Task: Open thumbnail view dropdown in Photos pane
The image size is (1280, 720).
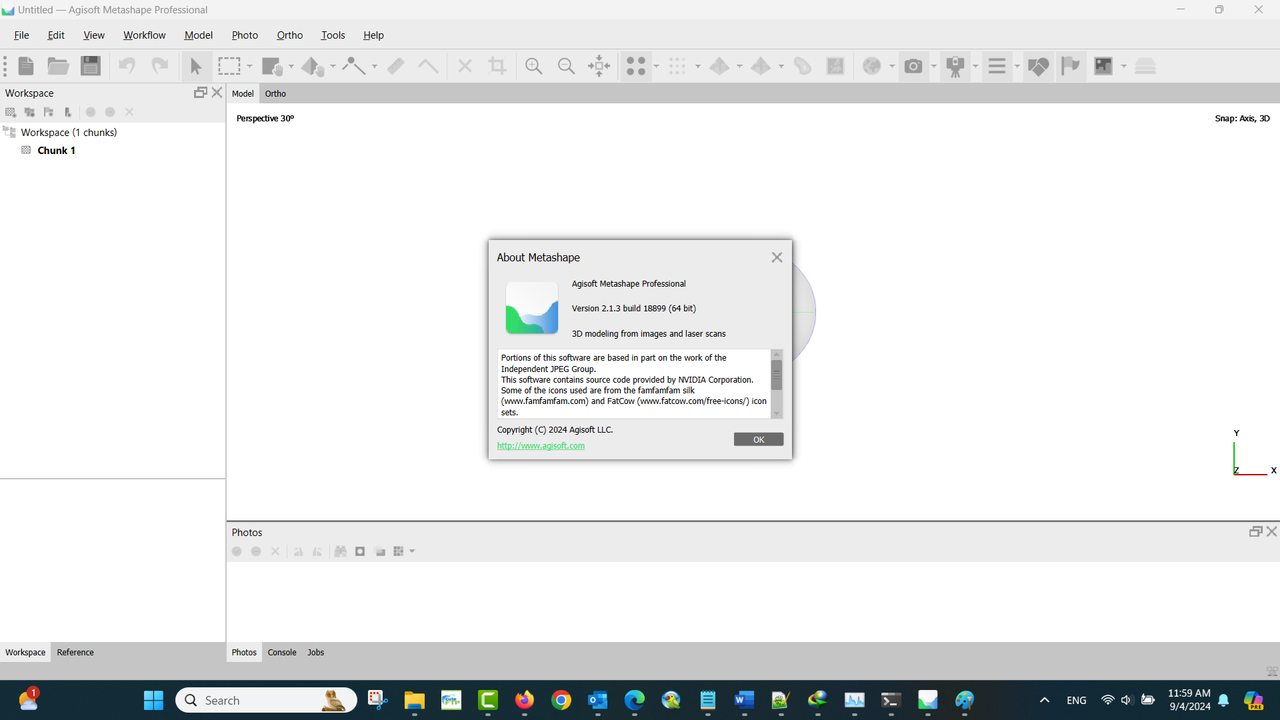Action: 412,551
